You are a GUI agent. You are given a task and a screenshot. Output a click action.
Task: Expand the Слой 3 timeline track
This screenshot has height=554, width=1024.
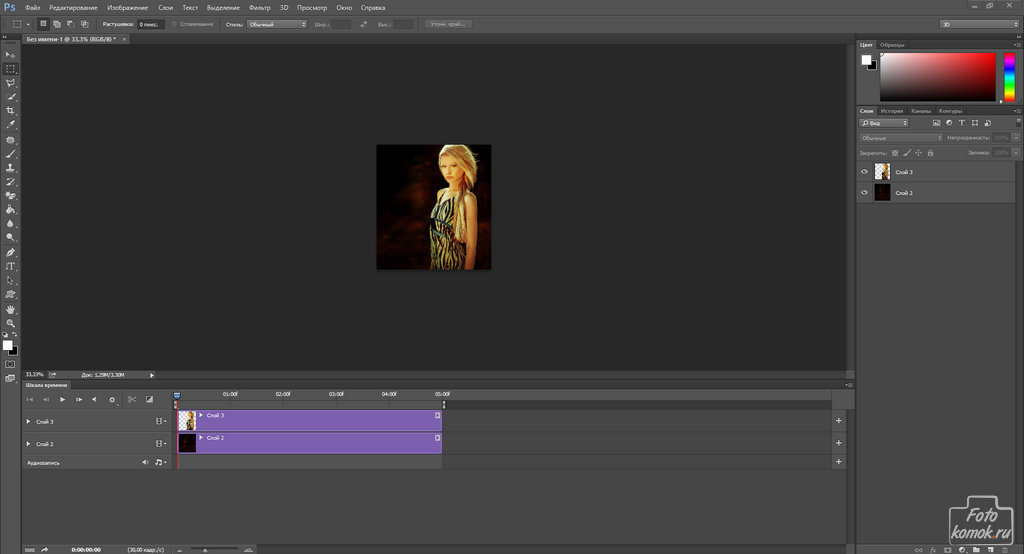click(28, 422)
